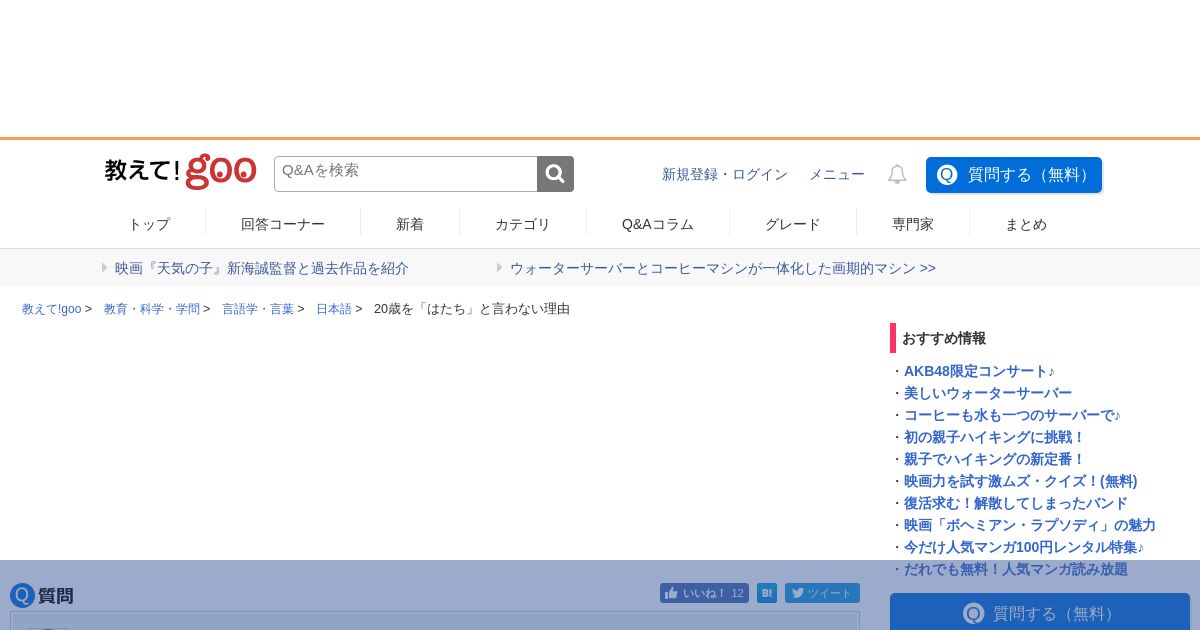This screenshot has height=630, width=1200.
Task: Click the header 質問する（無料） button
Action: tap(1014, 175)
